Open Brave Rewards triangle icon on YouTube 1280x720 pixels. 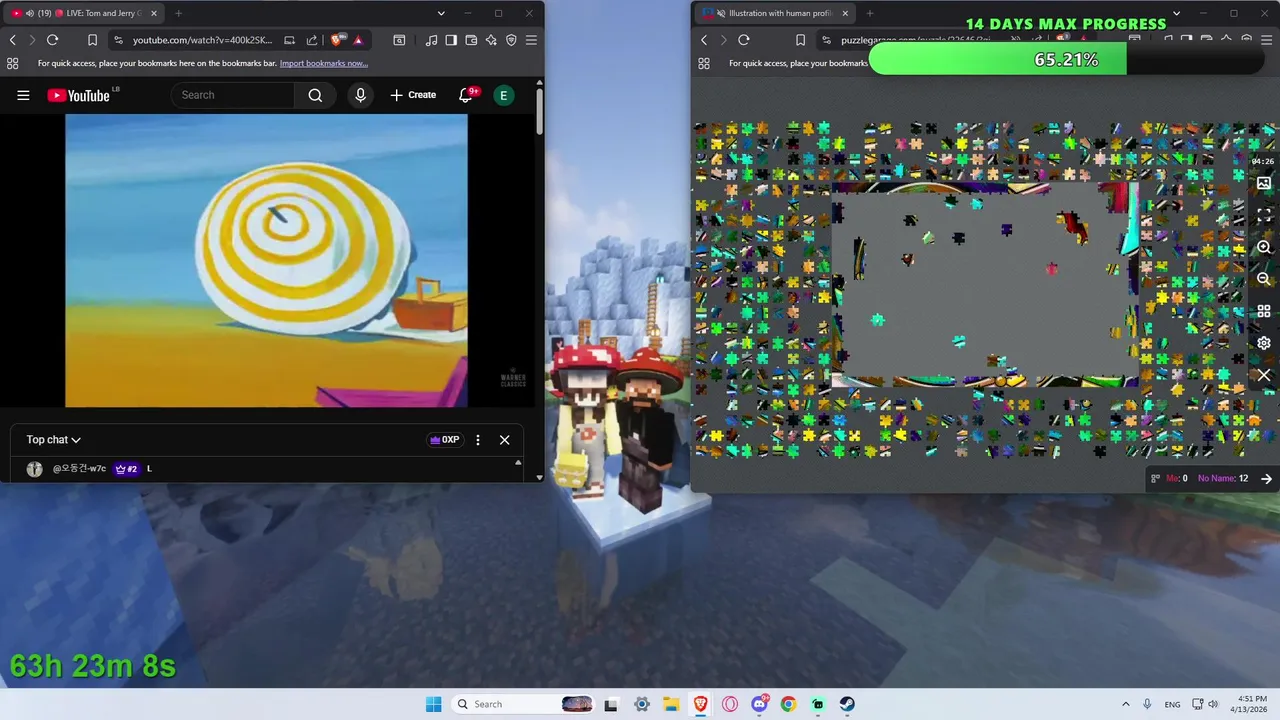[x=357, y=40]
